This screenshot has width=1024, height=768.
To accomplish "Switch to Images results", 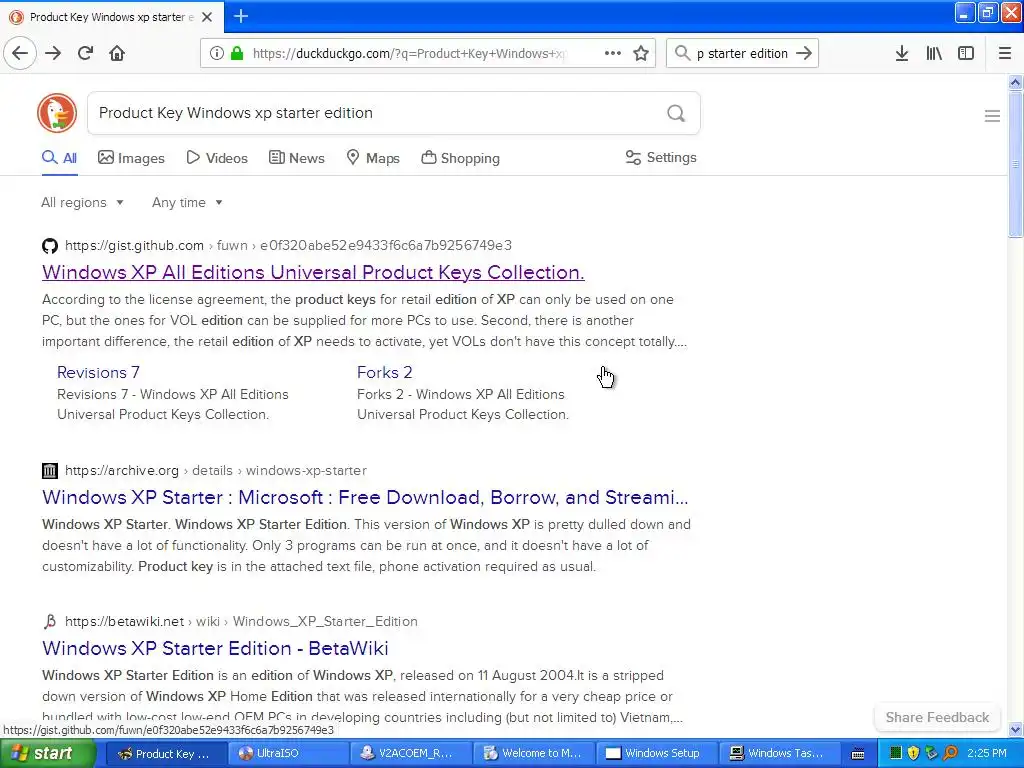I will point(131,158).
